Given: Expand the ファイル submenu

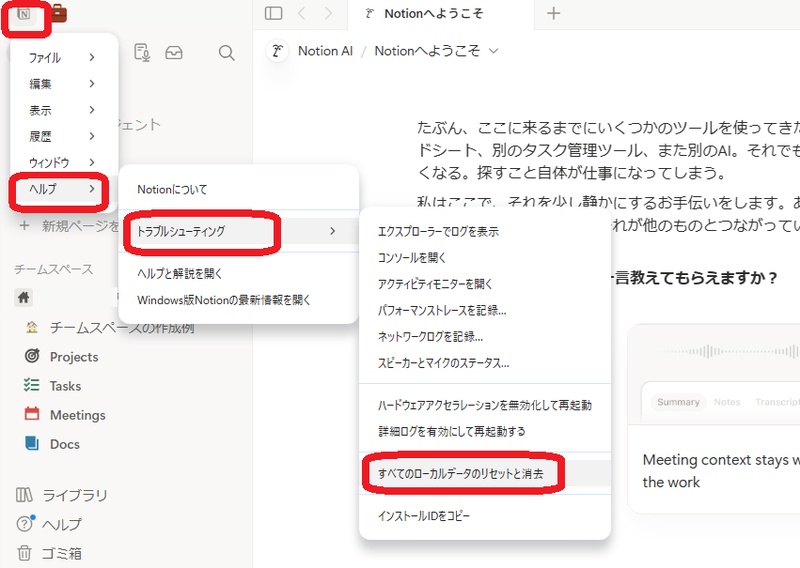Looking at the screenshot, I should point(64,58).
